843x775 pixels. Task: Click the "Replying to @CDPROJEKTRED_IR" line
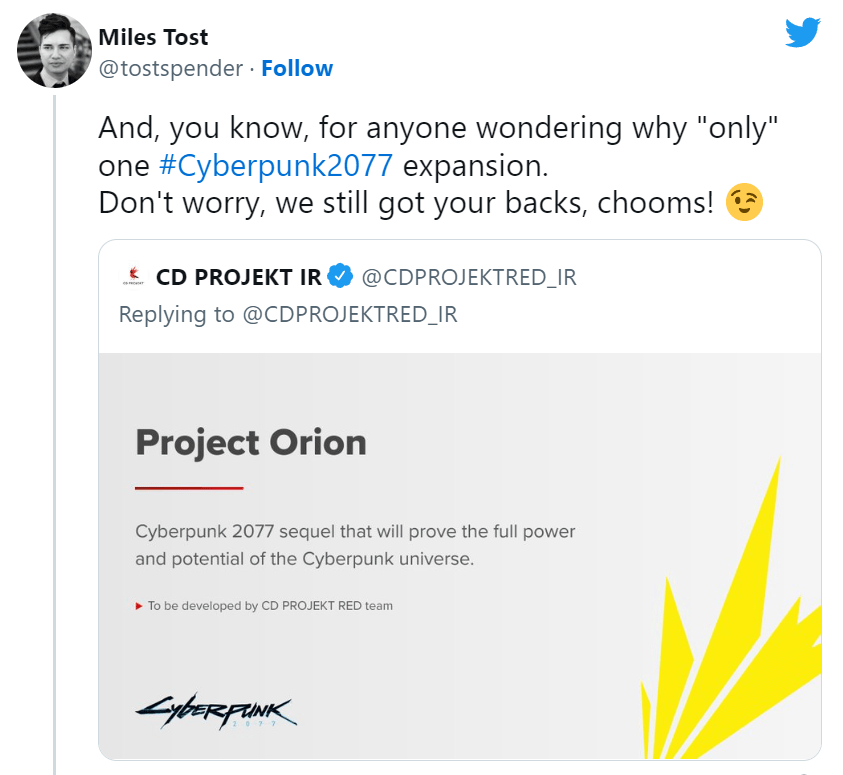click(x=288, y=314)
